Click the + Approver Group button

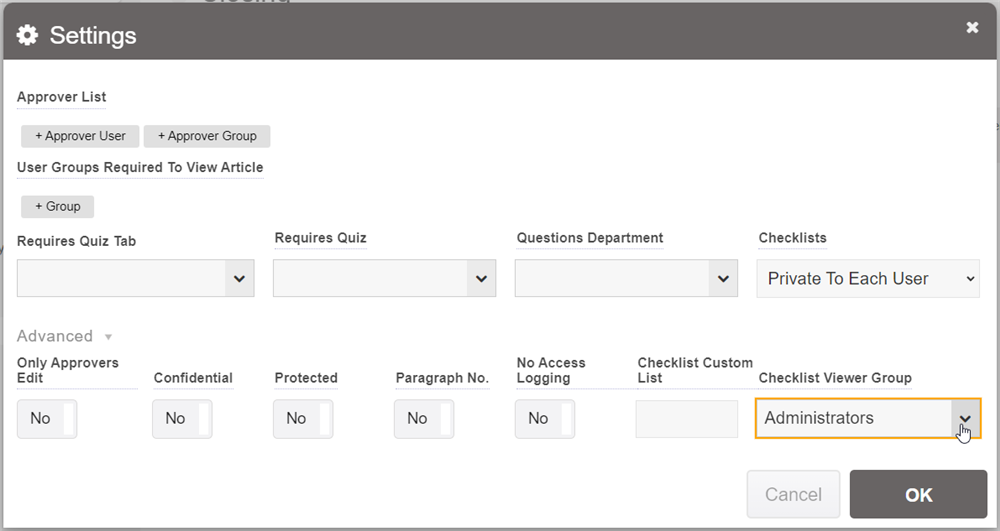(207, 136)
